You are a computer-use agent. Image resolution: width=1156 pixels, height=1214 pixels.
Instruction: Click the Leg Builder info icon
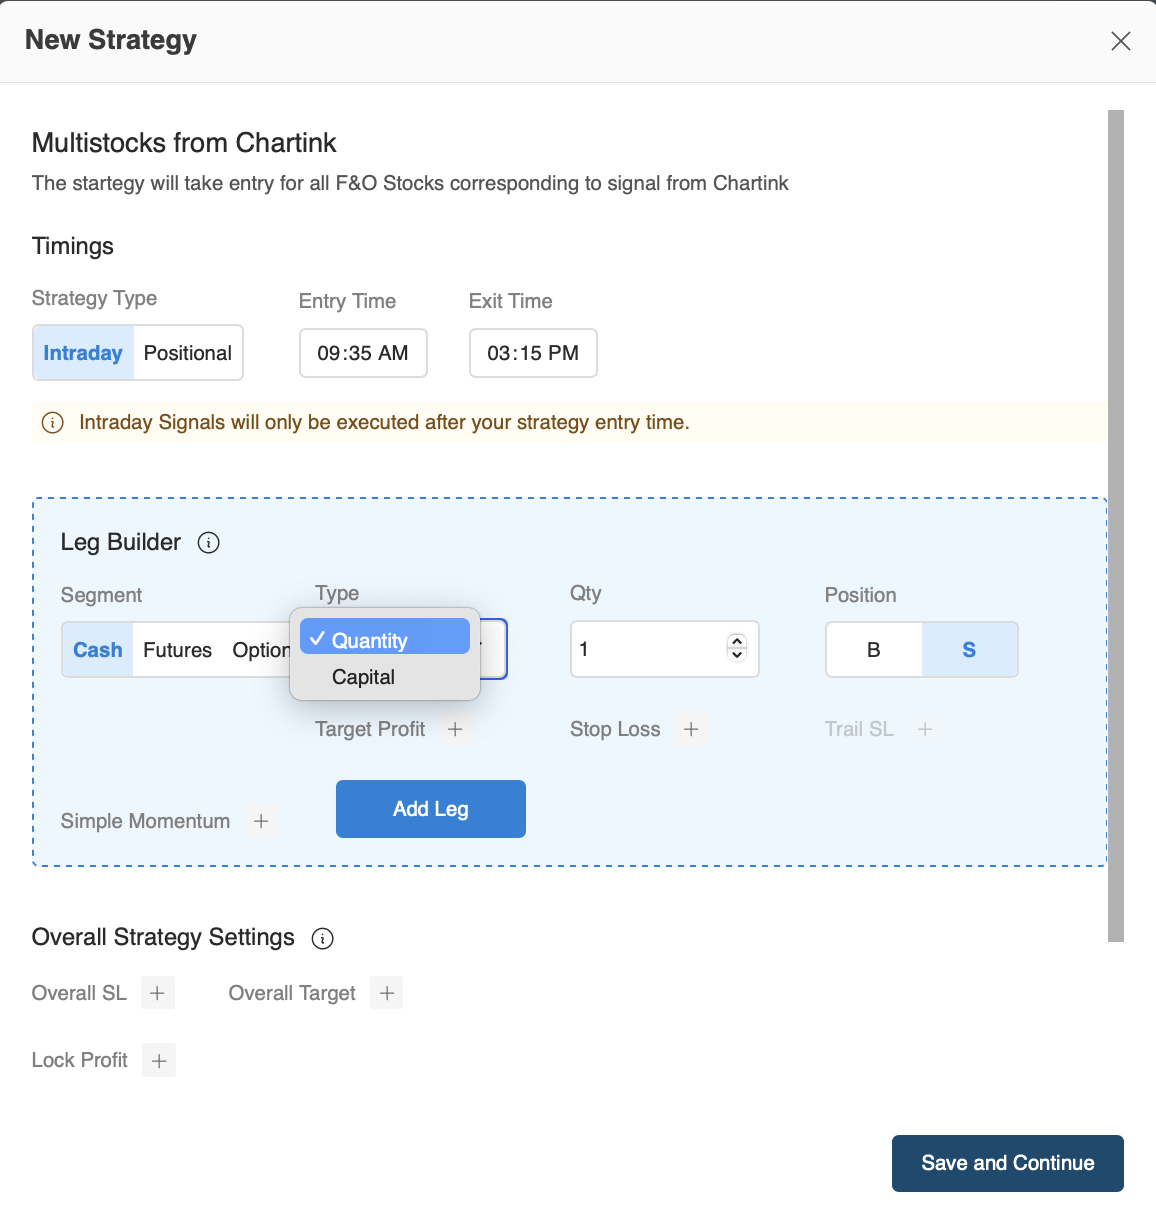coord(208,543)
